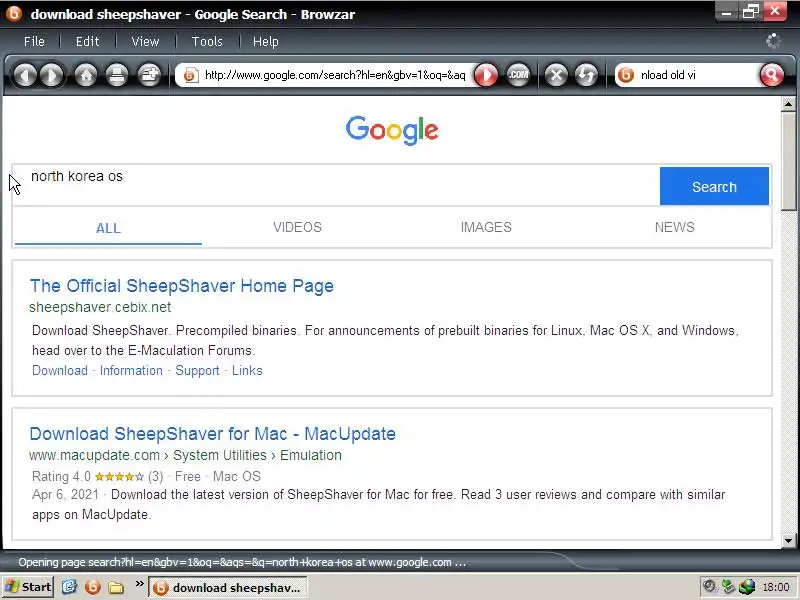Image resolution: width=800 pixels, height=600 pixels.
Task: Click the 18:00 taskbar clock
Action: tap(776, 587)
